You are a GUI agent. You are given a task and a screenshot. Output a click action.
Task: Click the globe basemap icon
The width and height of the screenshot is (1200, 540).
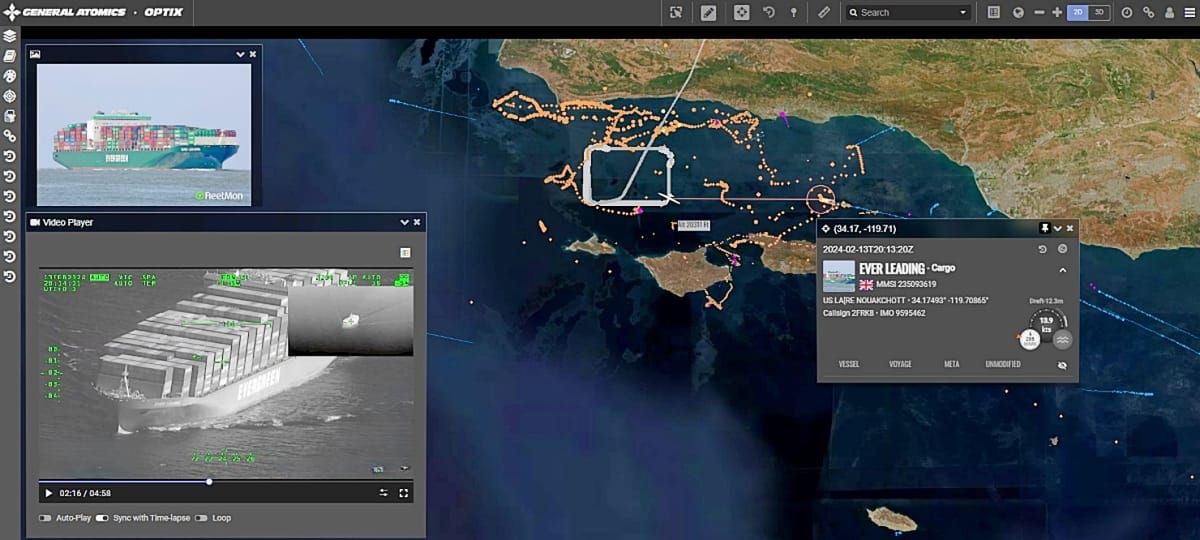click(x=1018, y=12)
